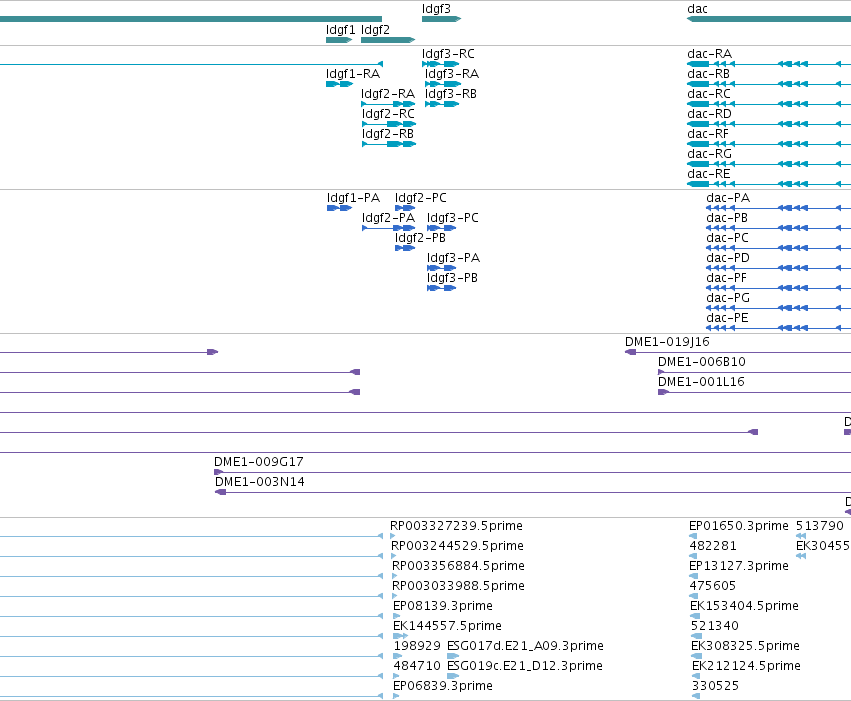
Task: Open the EK212124.5prime label
Action: click(746, 667)
